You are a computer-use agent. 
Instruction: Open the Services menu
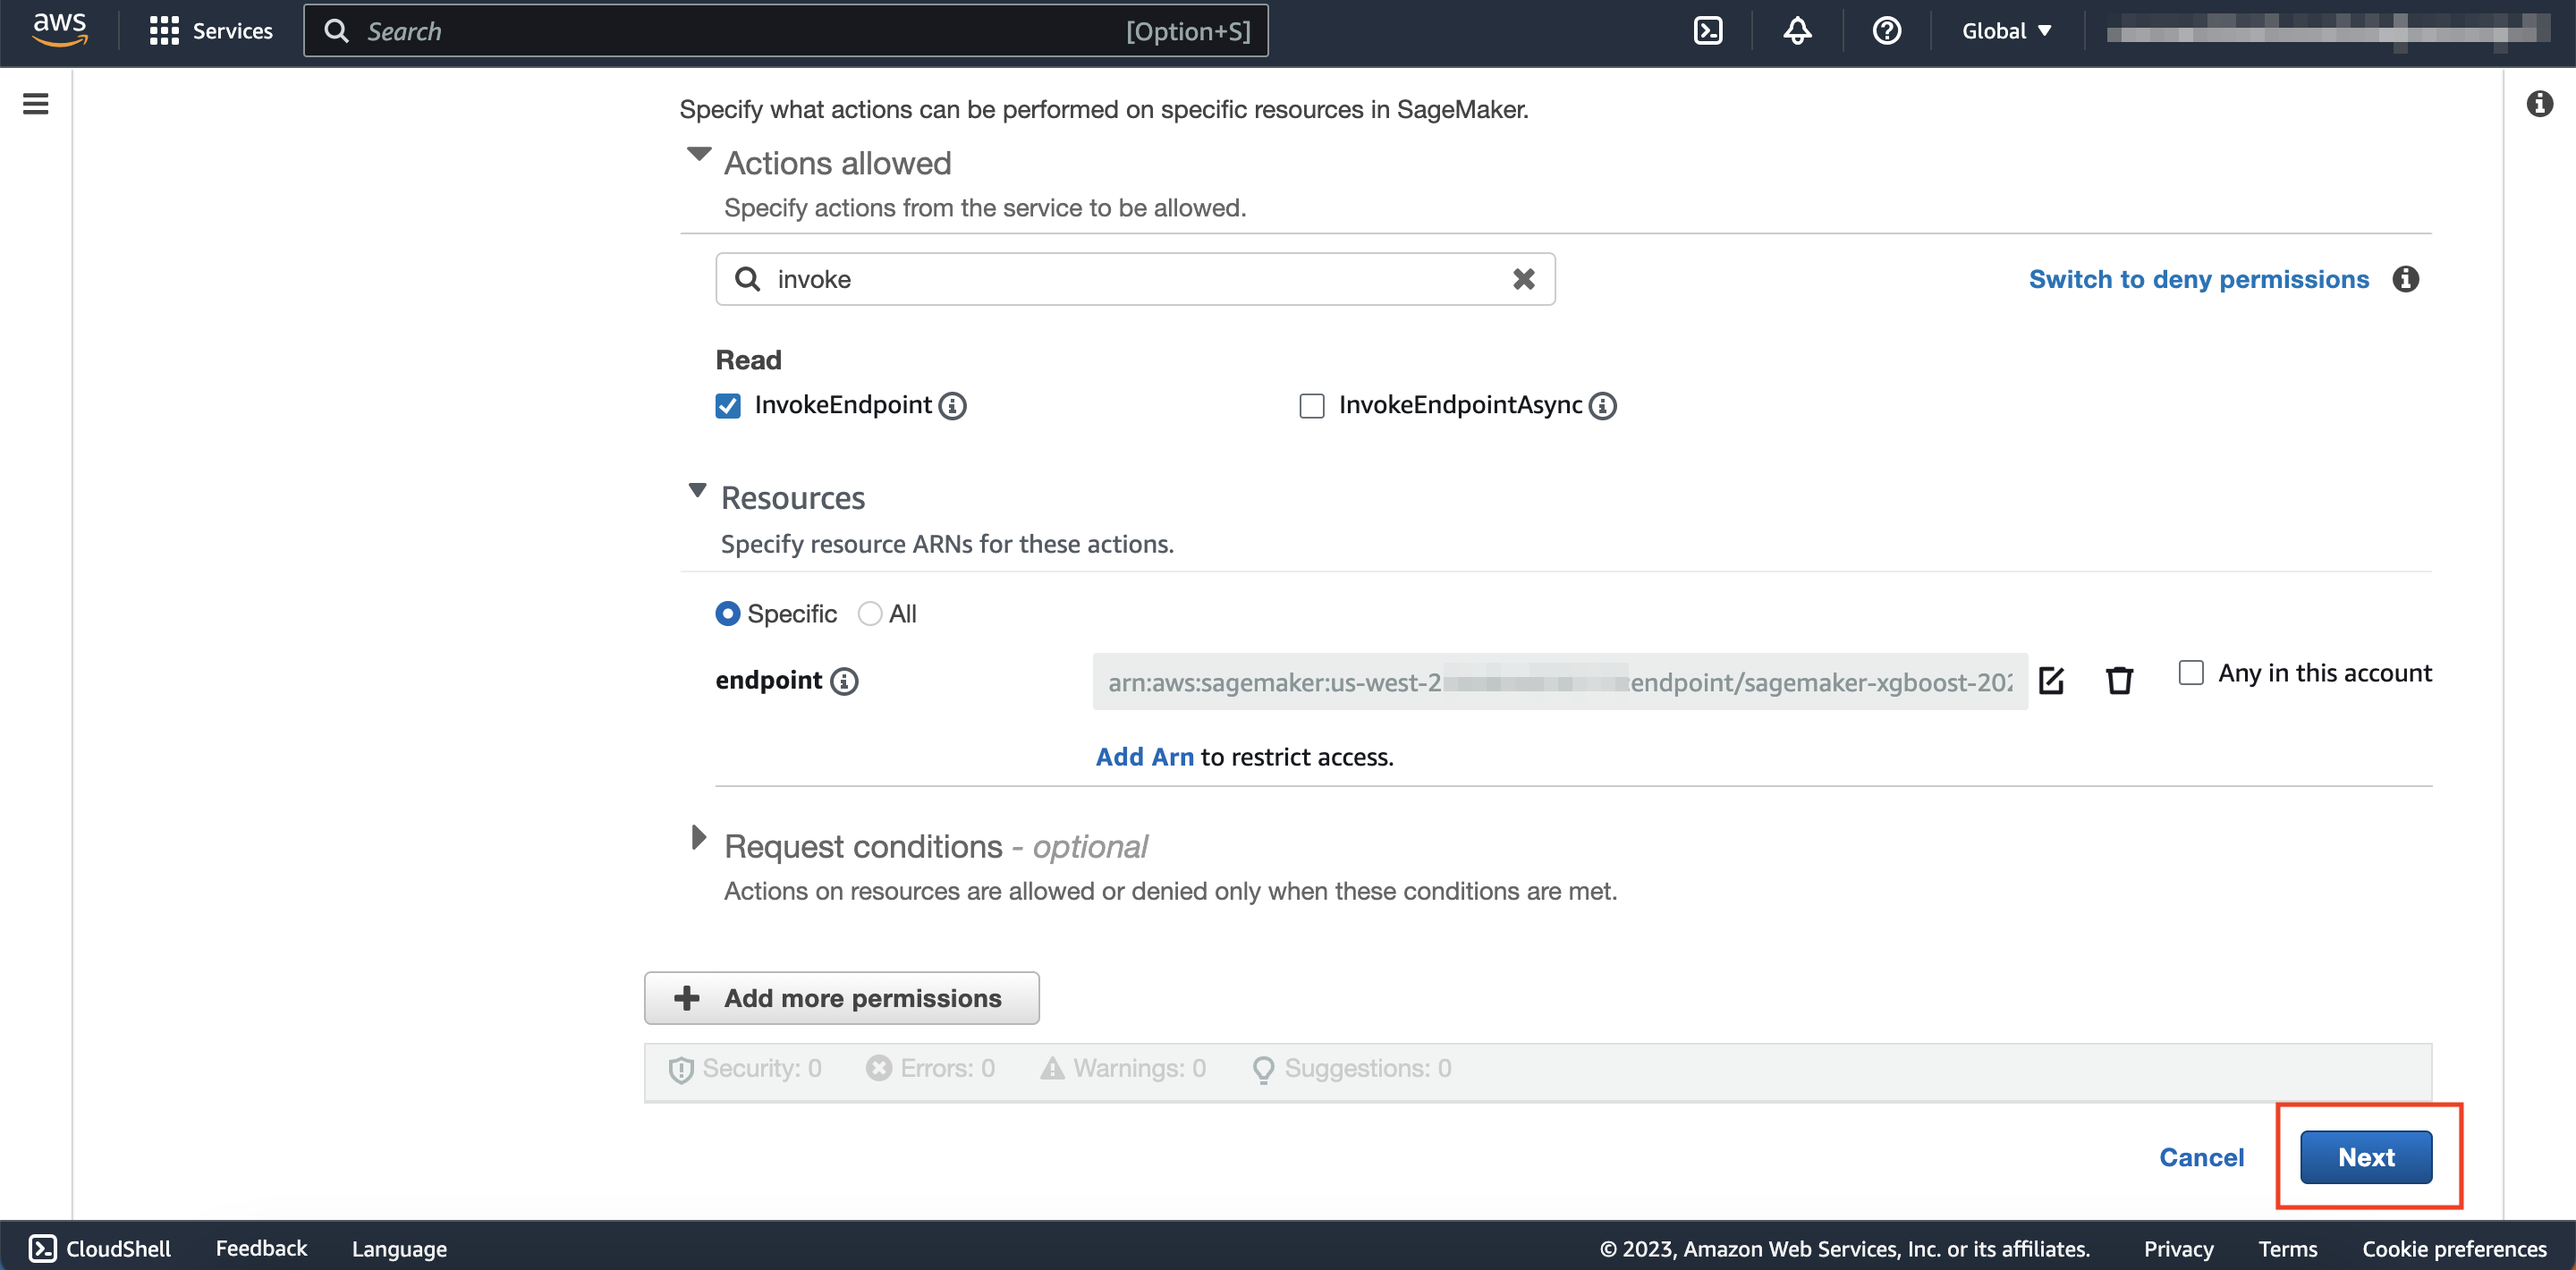click(x=211, y=31)
